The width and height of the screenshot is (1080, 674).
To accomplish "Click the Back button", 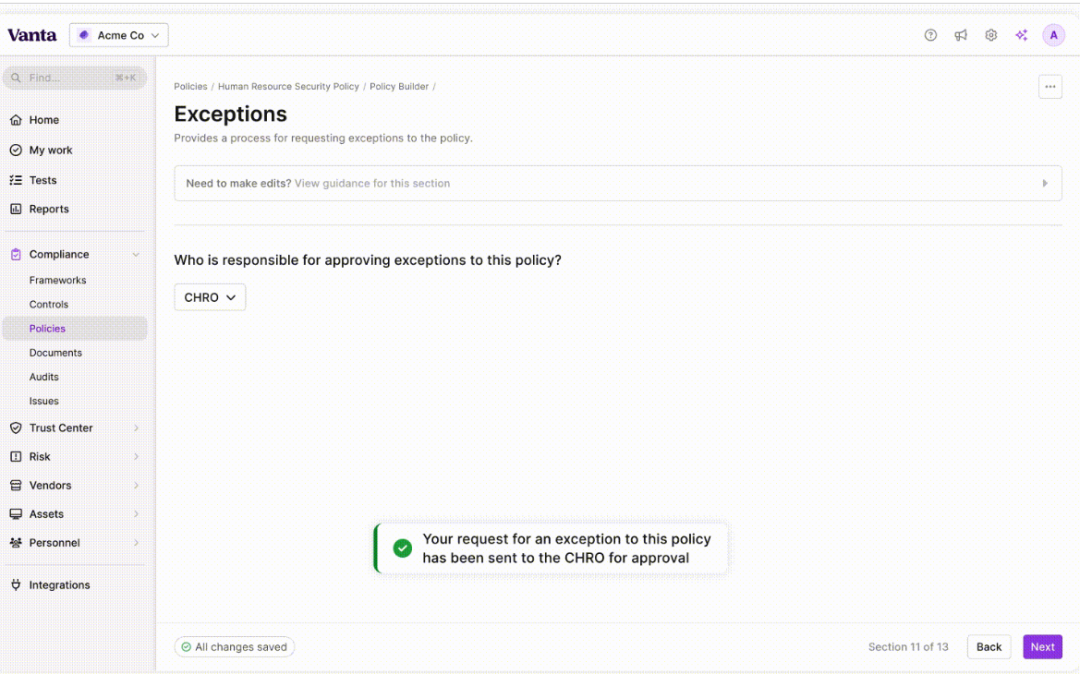I will [988, 647].
